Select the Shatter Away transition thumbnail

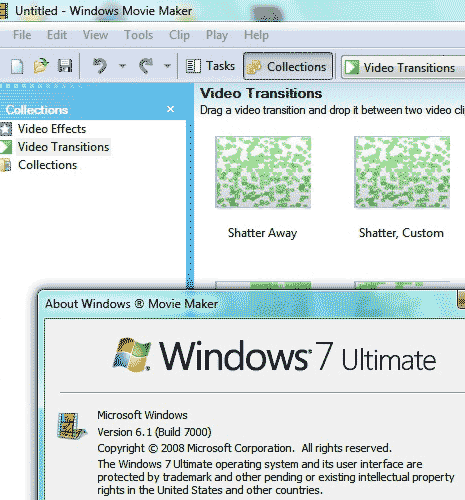[x=263, y=172]
